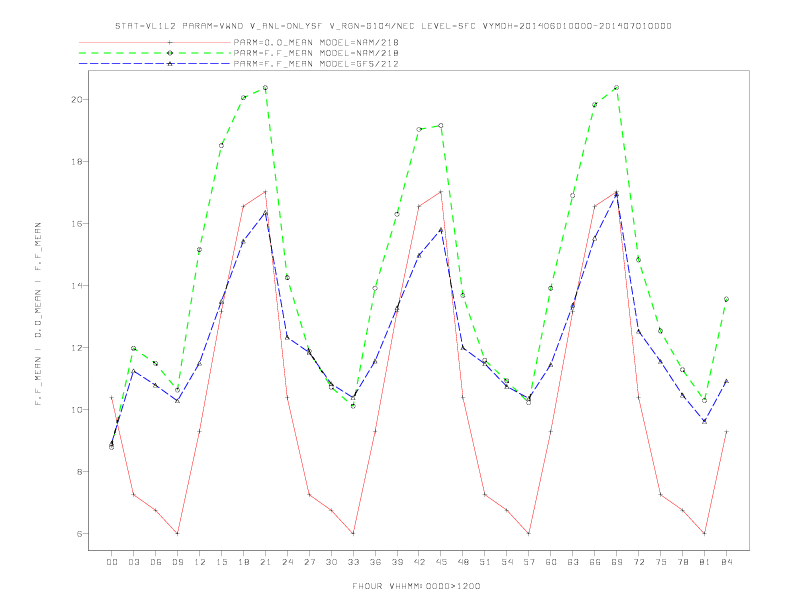Click the blue triangle data point at hour 48
This screenshot has height=612, width=792.
pyautogui.click(x=463, y=347)
